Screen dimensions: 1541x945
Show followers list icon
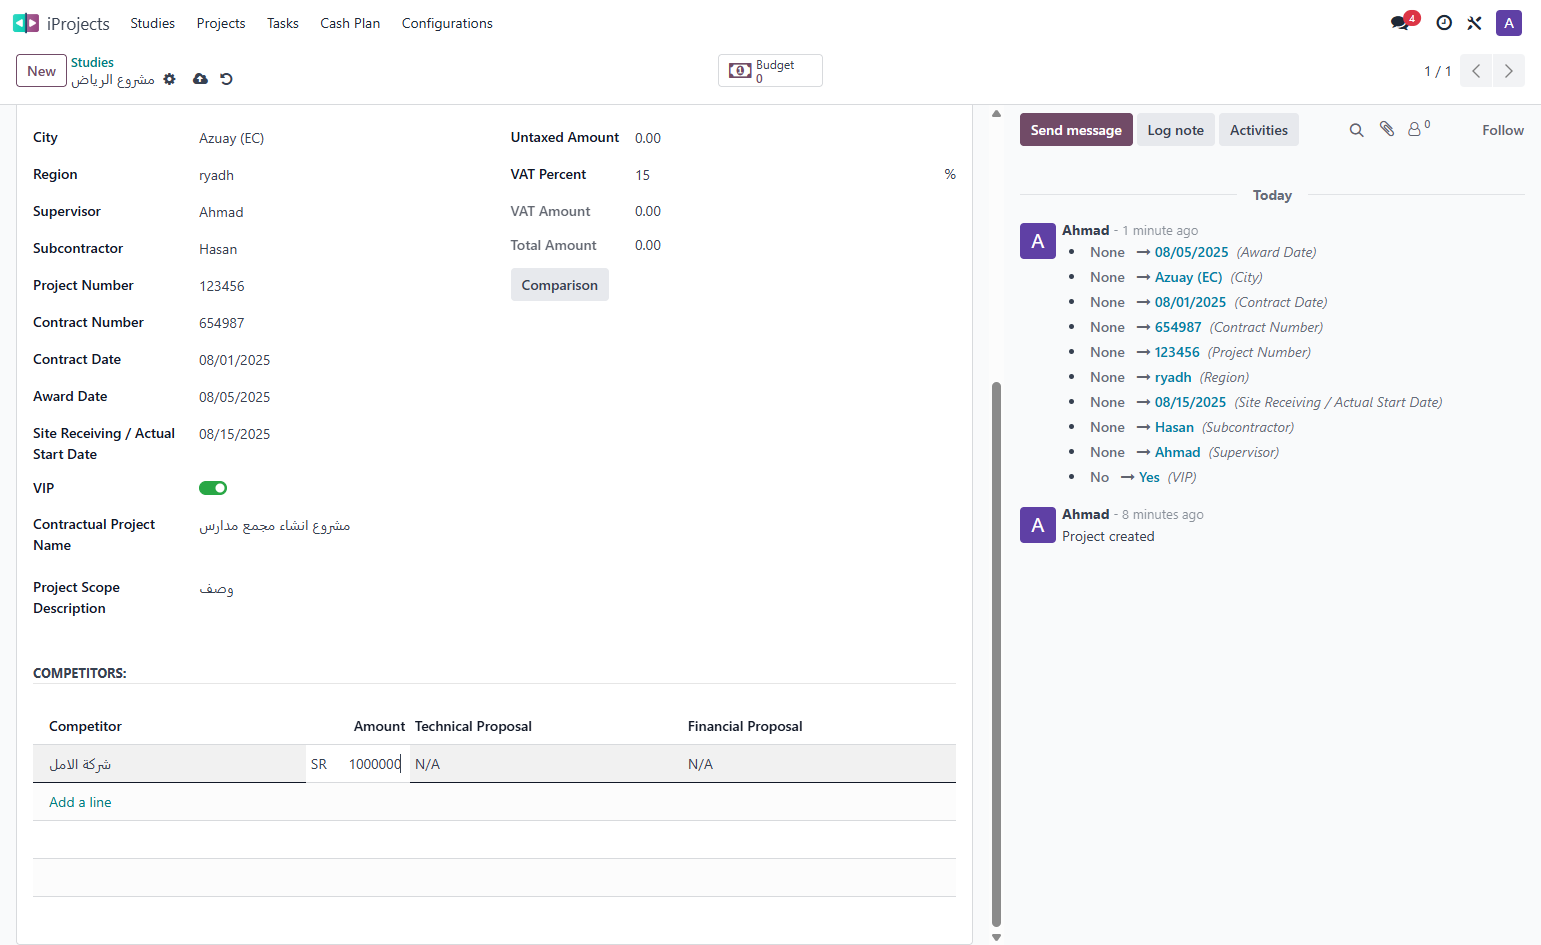click(x=1419, y=128)
